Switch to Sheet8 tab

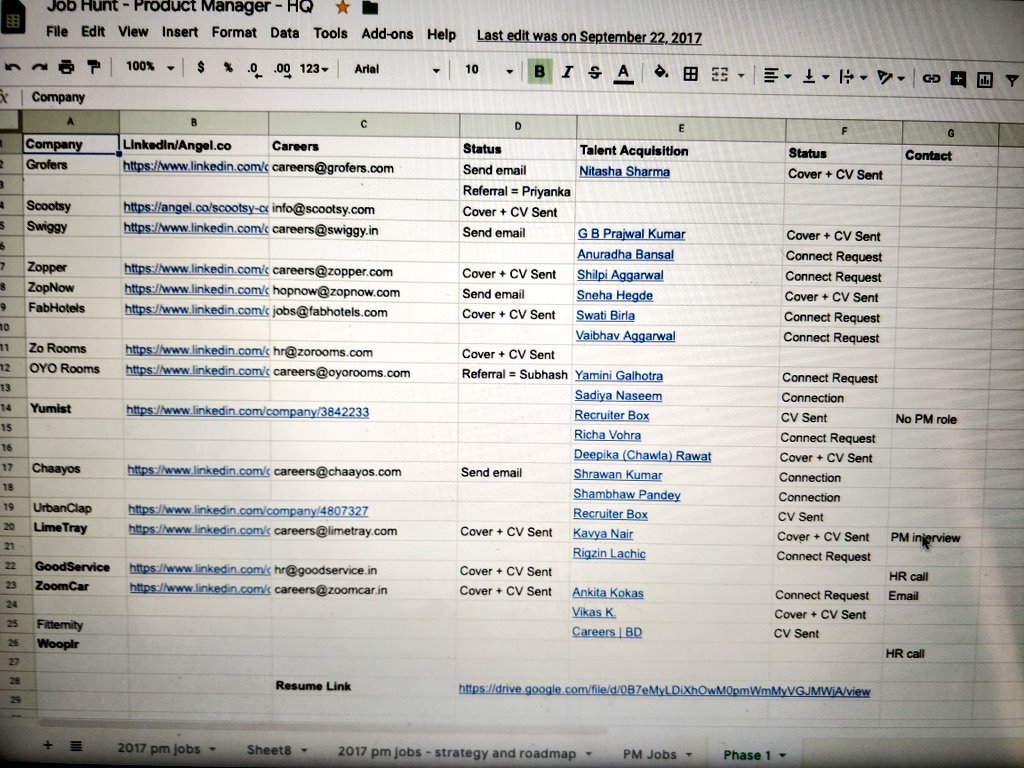click(277, 750)
